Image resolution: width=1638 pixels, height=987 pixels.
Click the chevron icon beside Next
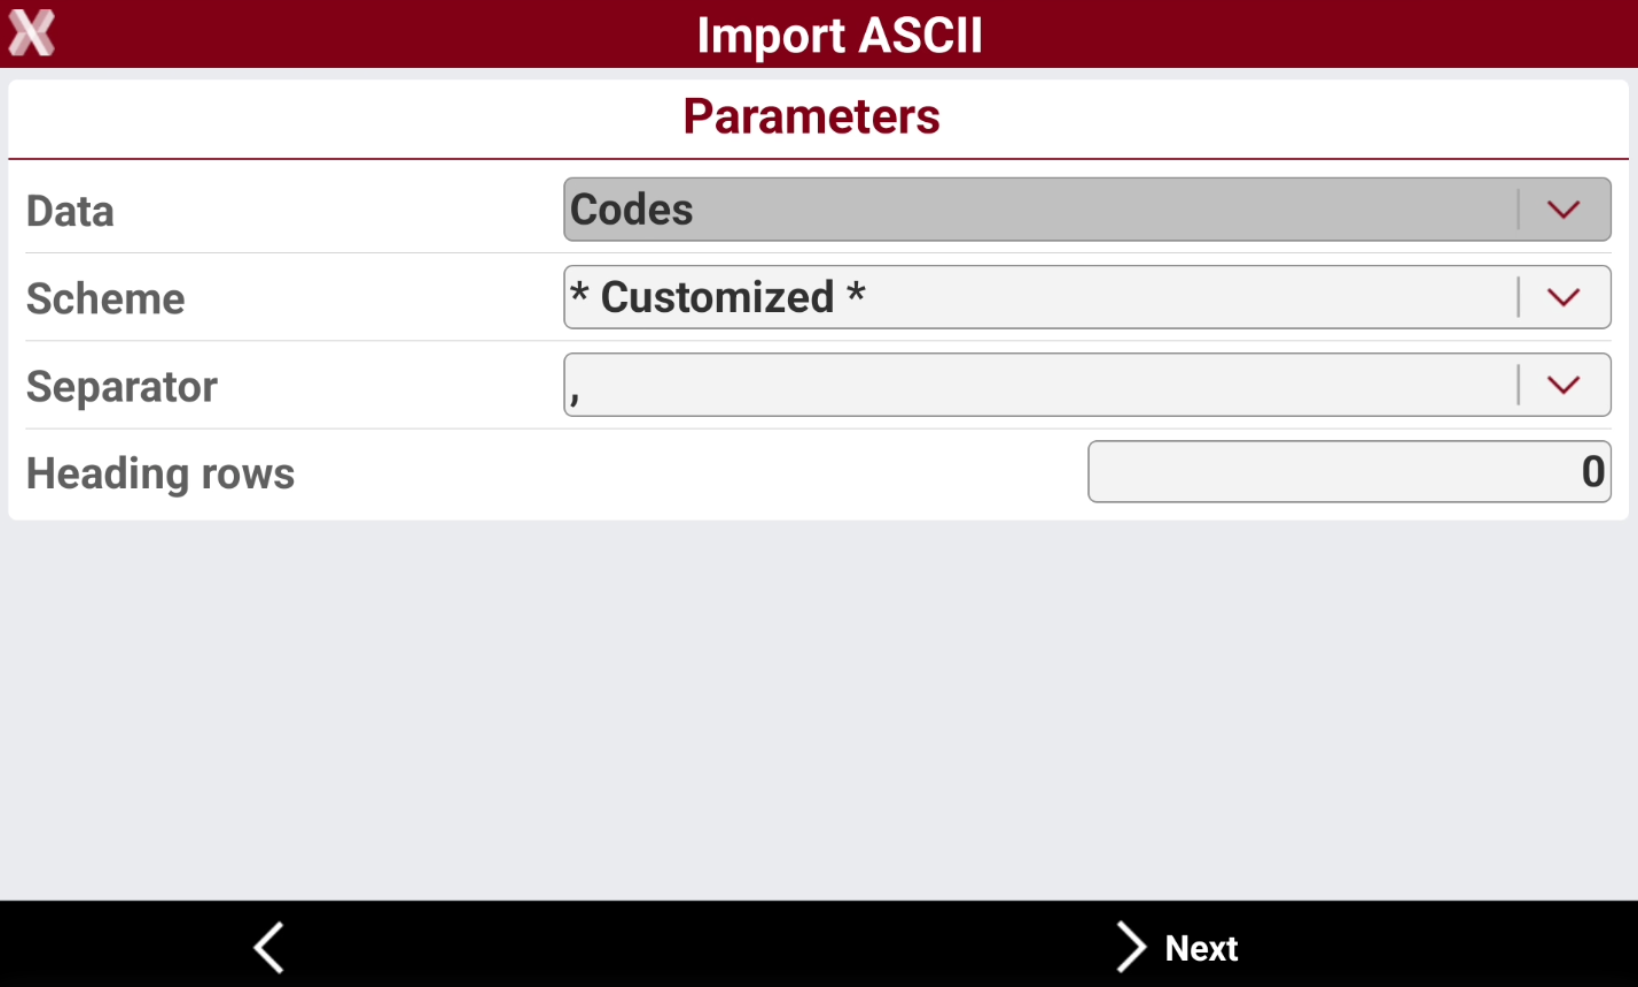tap(1130, 946)
